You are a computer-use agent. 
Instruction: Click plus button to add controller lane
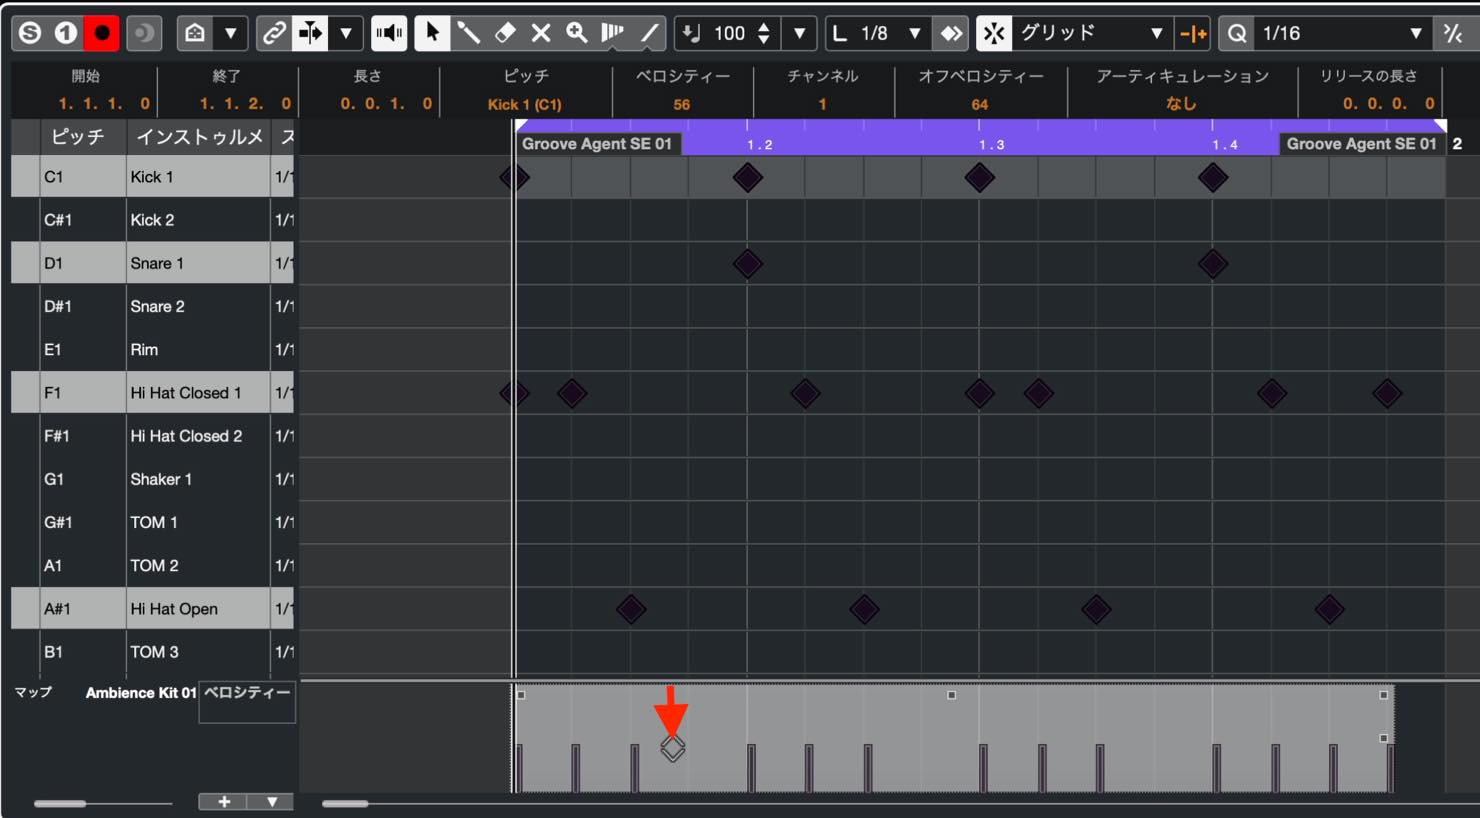click(x=224, y=802)
